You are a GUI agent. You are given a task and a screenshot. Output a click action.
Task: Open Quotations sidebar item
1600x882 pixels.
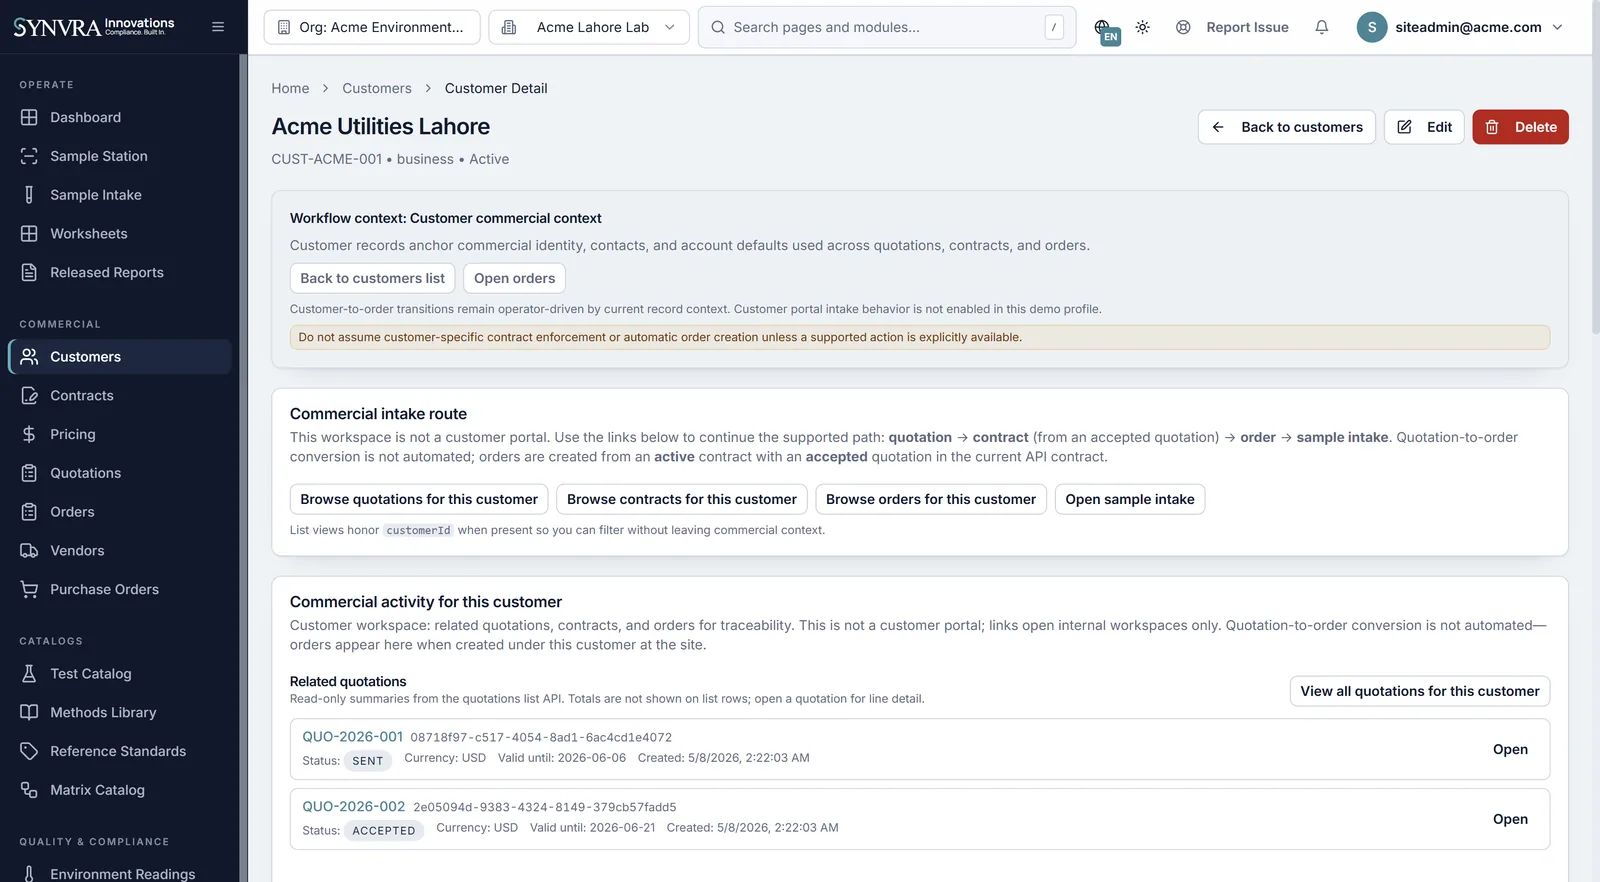click(120, 473)
